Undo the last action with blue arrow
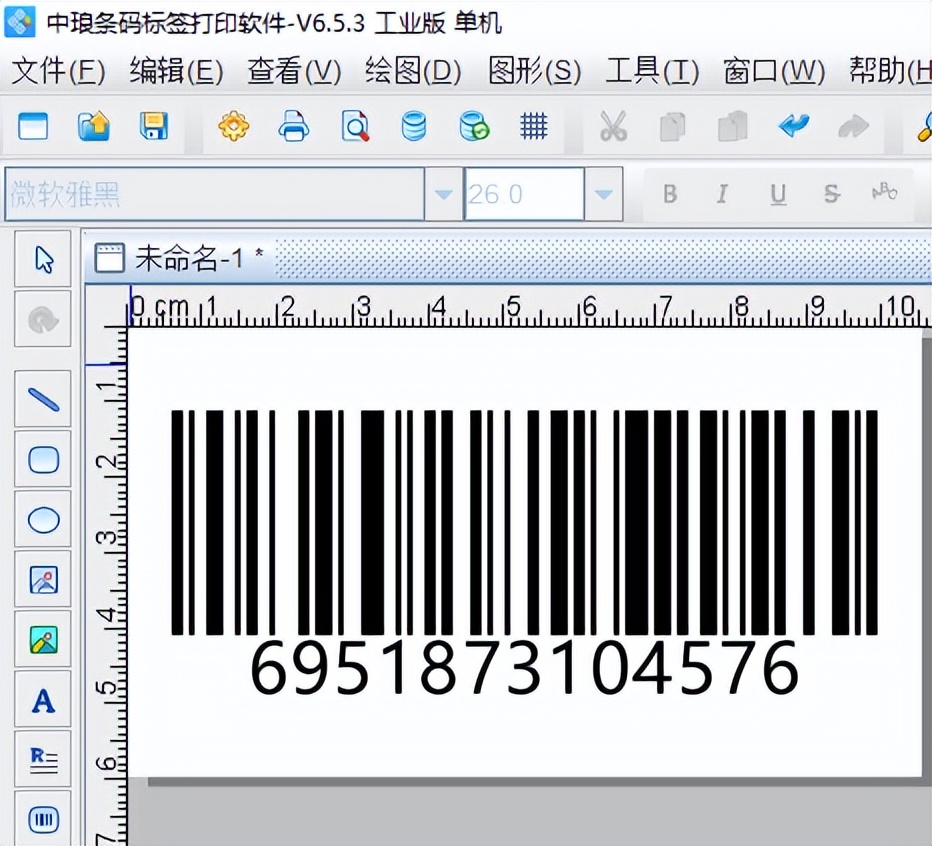Viewport: 932px width, 846px height. [x=794, y=126]
